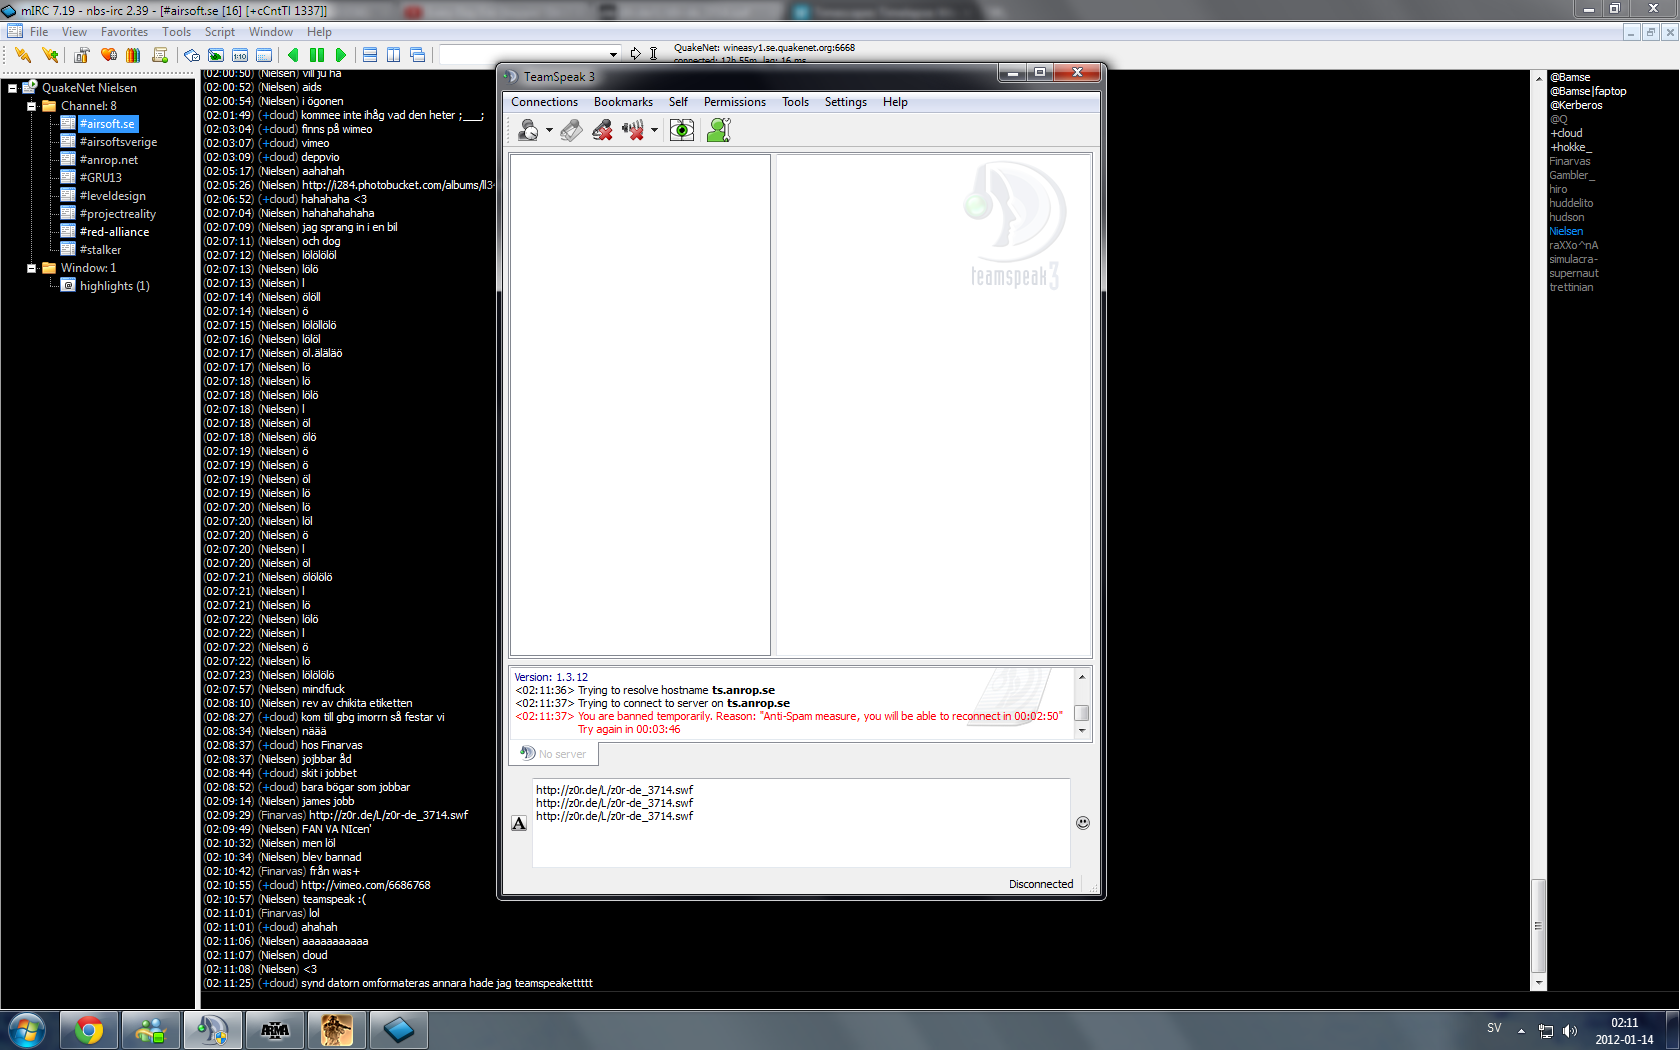The width and height of the screenshot is (1680, 1050).
Task: Open the away status dropdown arrow
Action: click(x=549, y=131)
